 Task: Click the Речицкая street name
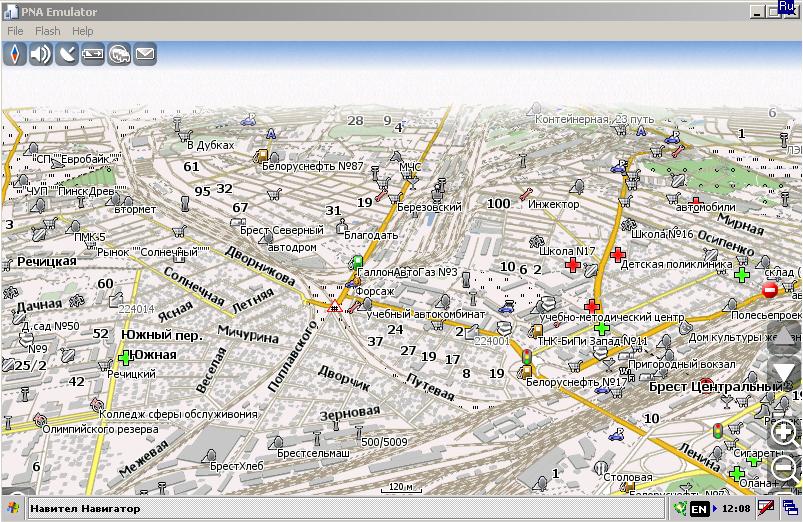(x=47, y=261)
